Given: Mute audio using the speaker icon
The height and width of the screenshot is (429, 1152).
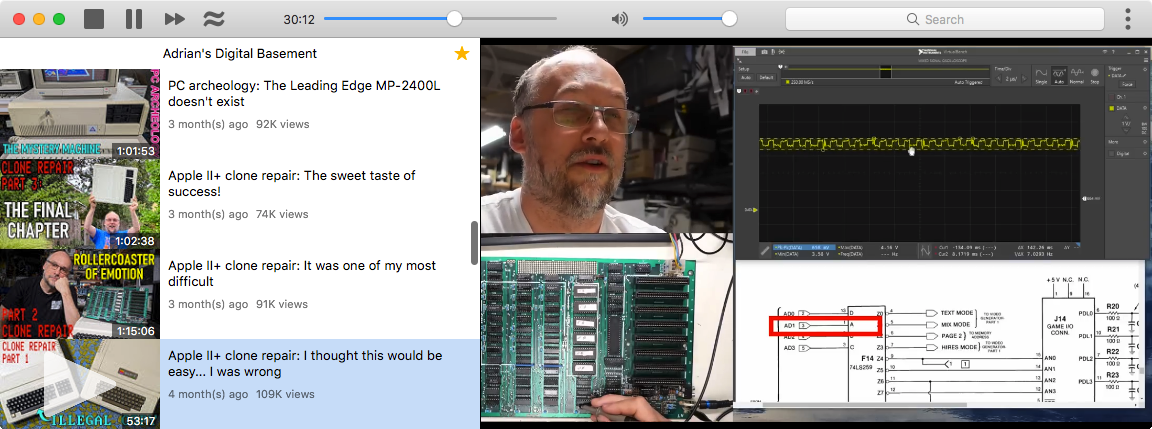Looking at the screenshot, I should point(620,19).
